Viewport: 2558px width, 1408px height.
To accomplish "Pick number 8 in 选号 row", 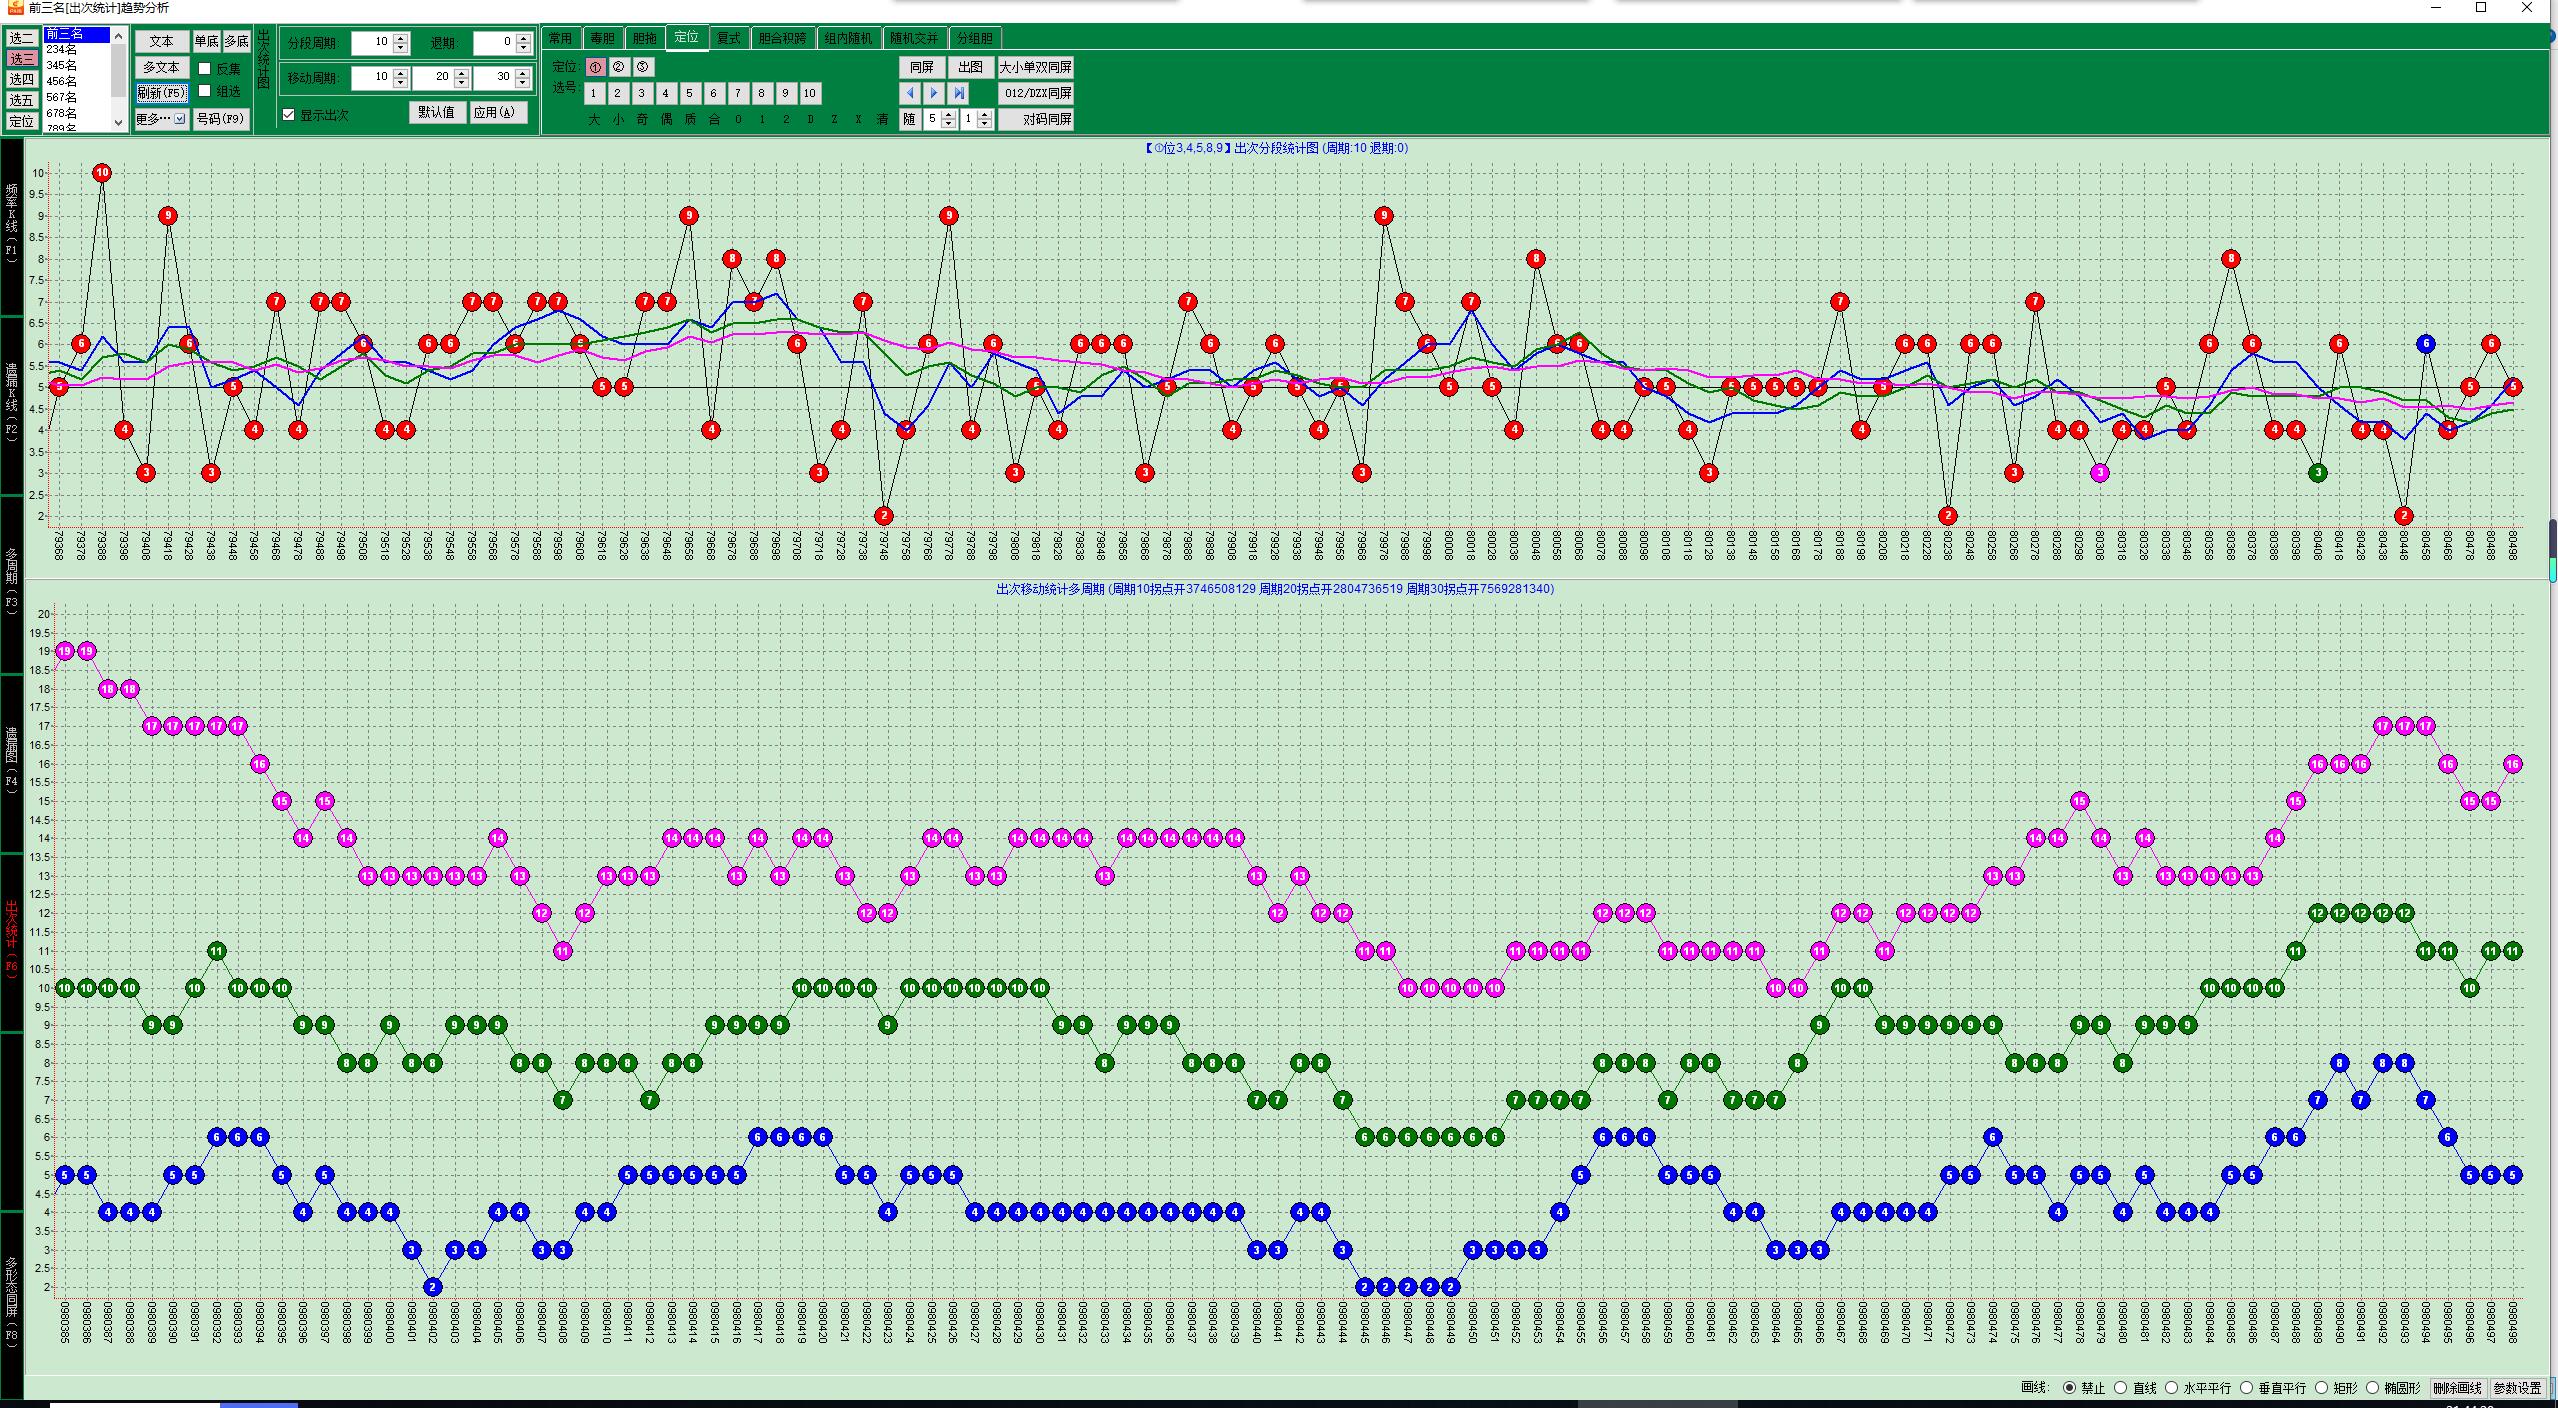I will coord(762,93).
